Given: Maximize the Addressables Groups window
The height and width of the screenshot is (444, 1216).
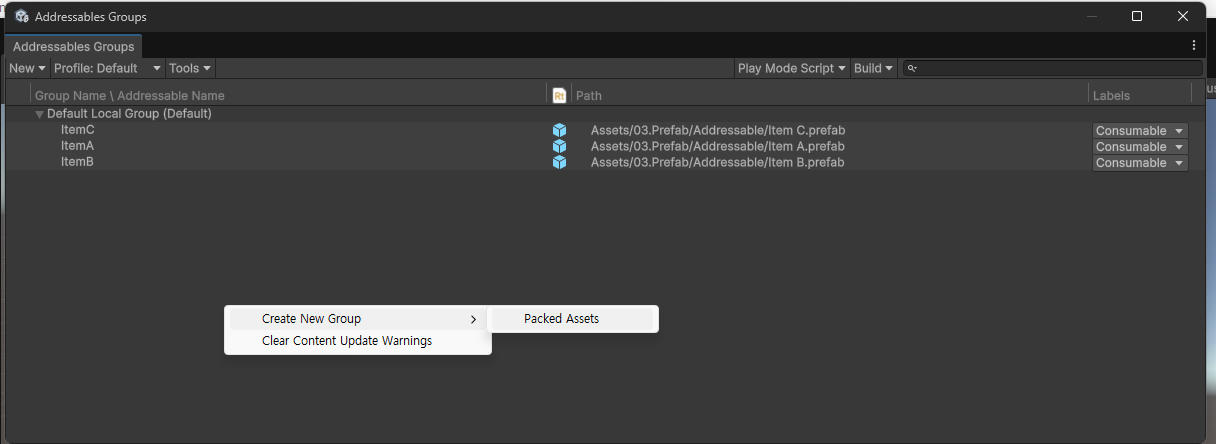Looking at the screenshot, I should [1137, 16].
